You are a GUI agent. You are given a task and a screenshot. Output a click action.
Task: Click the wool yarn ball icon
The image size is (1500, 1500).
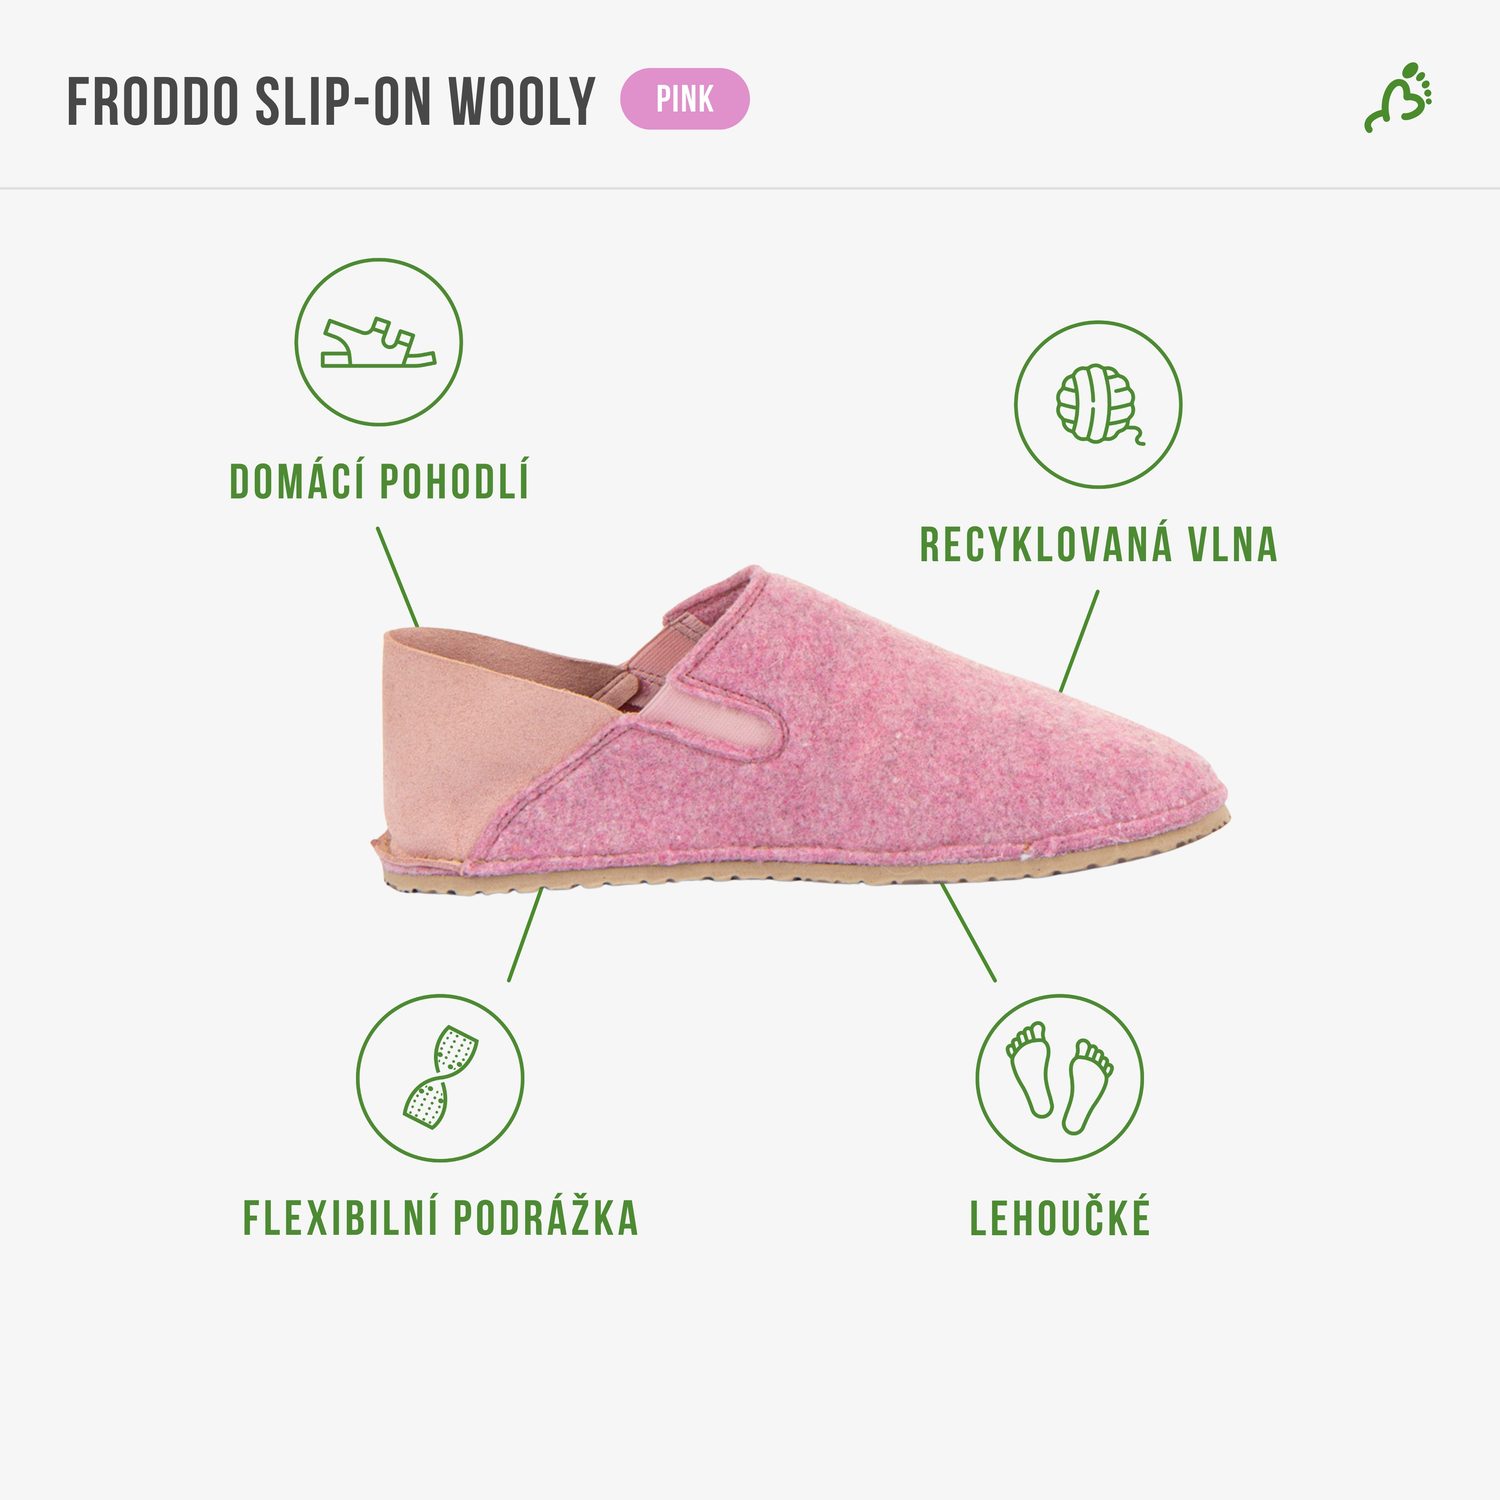coord(1098,404)
